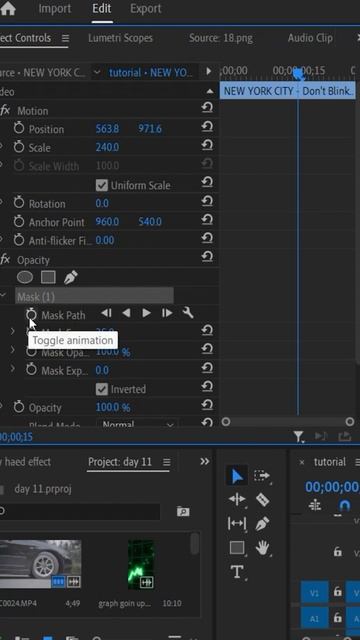Track selected mask backward one frame
This screenshot has width=360, height=640.
coord(106,313)
